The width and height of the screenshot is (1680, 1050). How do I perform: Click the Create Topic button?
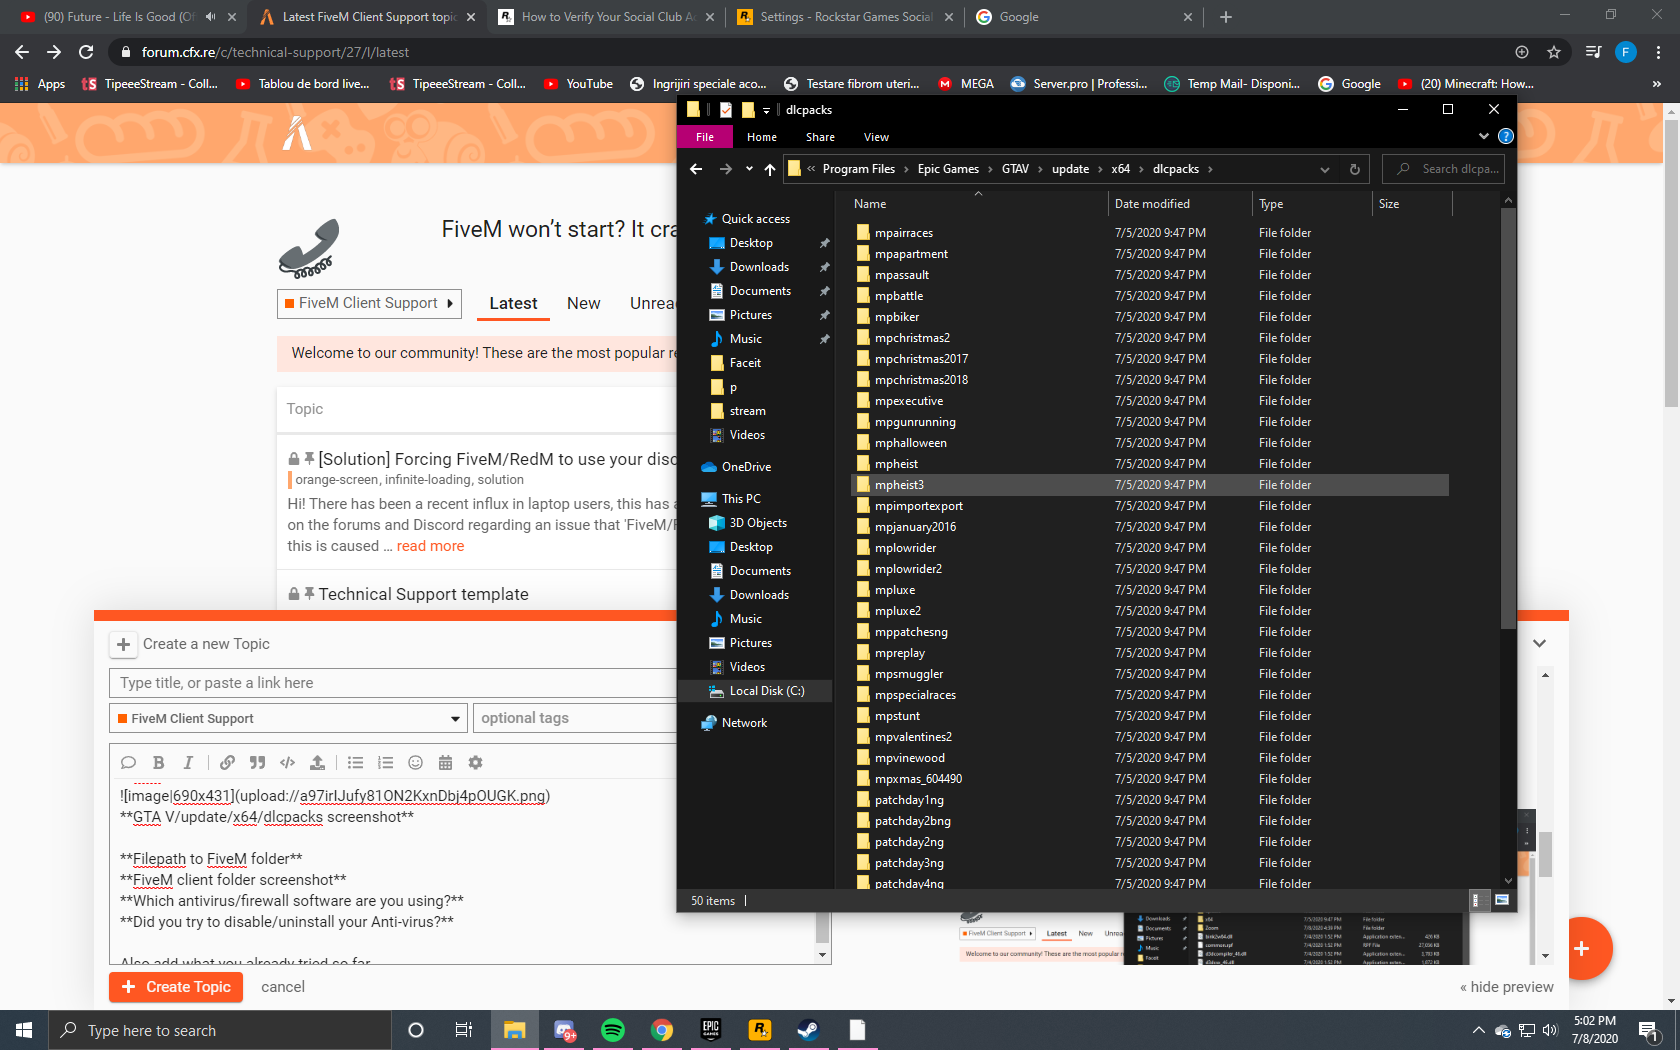pyautogui.click(x=176, y=987)
